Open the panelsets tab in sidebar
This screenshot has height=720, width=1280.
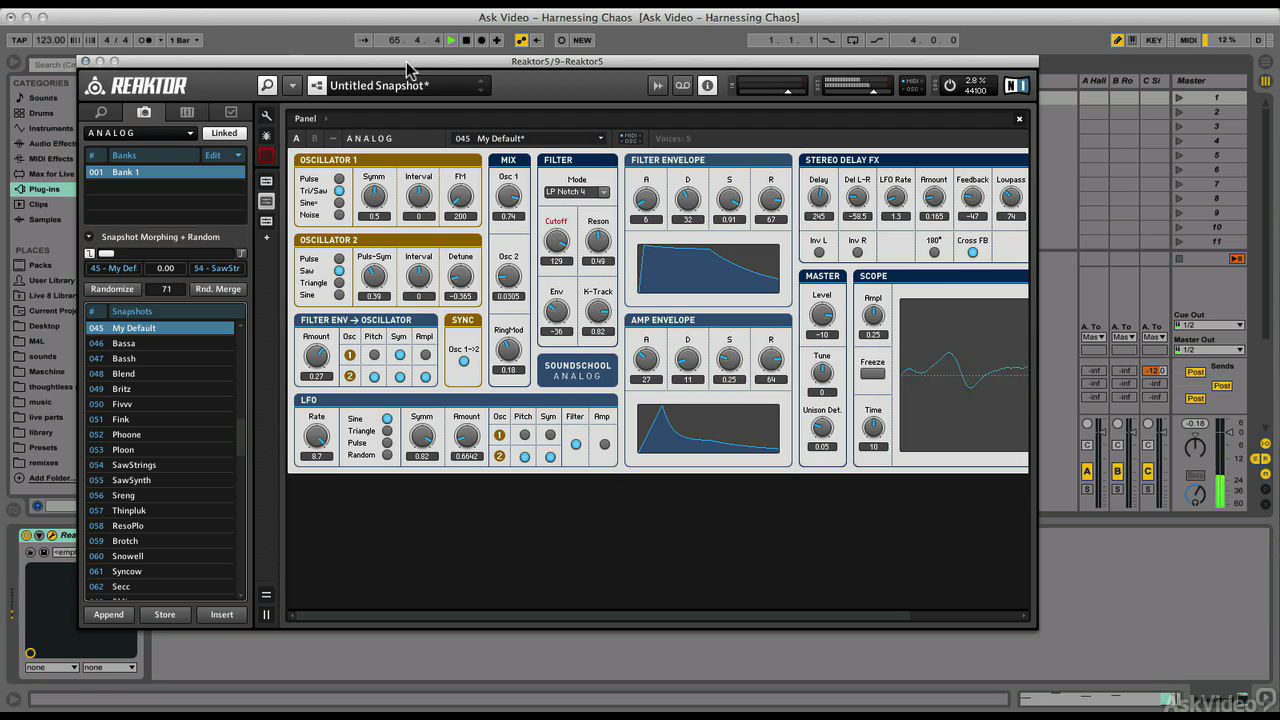(x=187, y=113)
